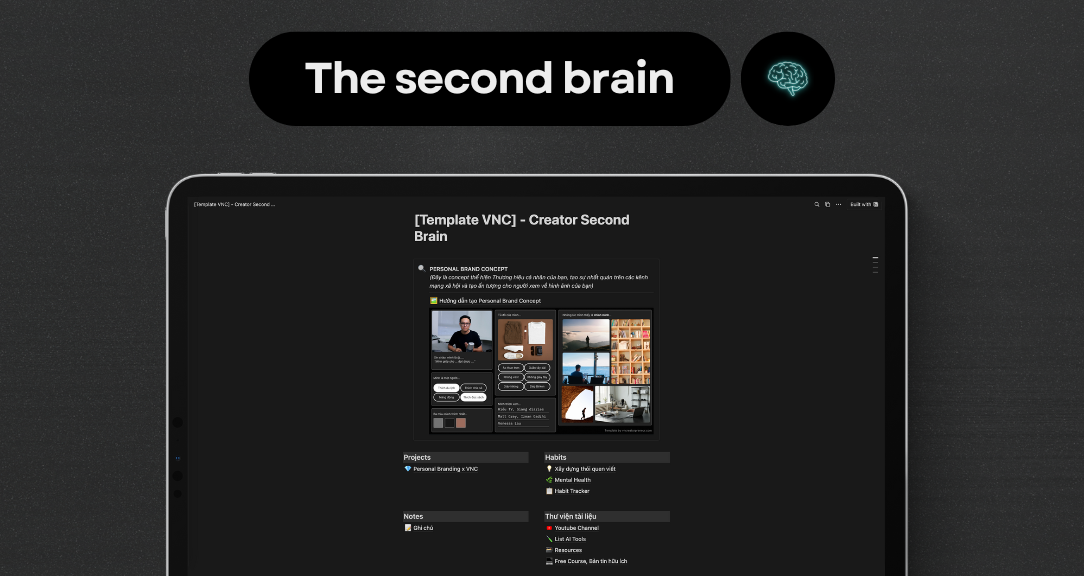Open Xây dựng thói quen viết page
This screenshot has width=1084, height=576.
(585, 469)
